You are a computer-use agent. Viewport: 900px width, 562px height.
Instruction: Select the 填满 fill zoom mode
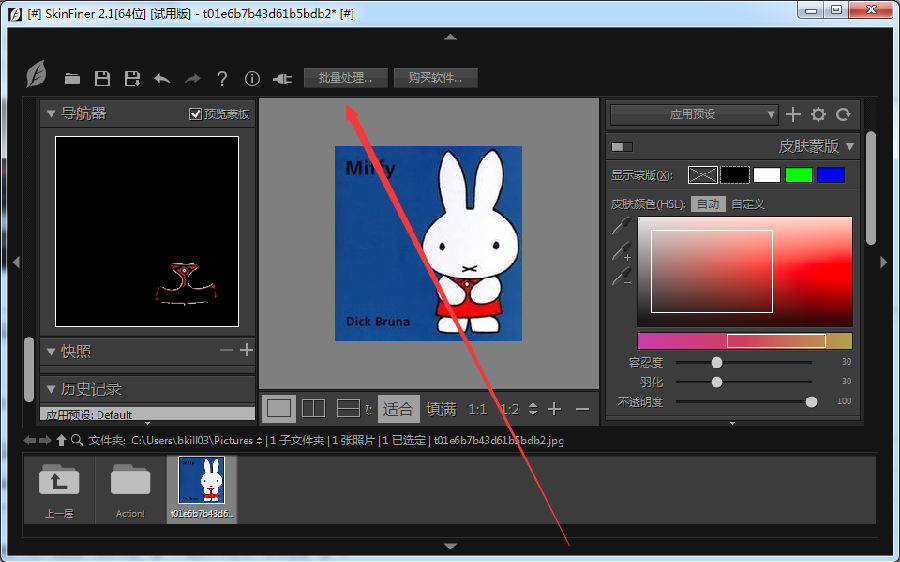(441, 409)
